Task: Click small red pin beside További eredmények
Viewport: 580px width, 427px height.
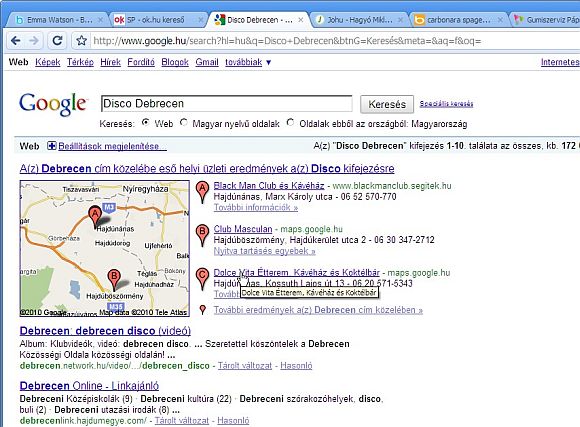Action: 202,310
